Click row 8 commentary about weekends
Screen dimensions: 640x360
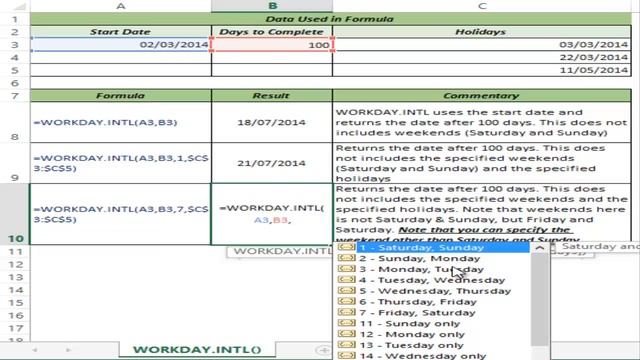coord(482,122)
